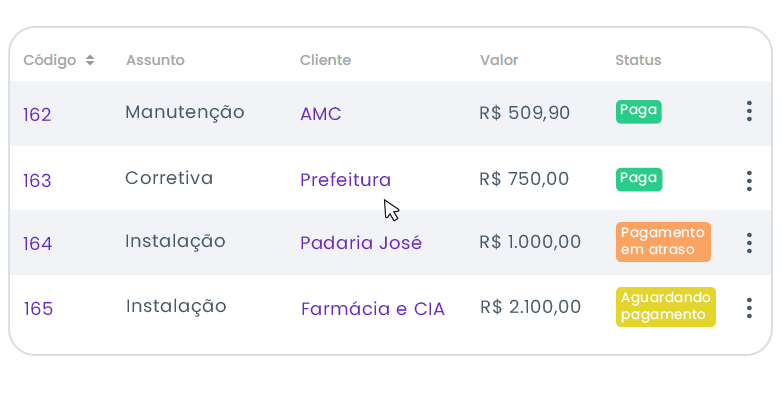Open client Prefeitura link
782x420 pixels.
345,180
